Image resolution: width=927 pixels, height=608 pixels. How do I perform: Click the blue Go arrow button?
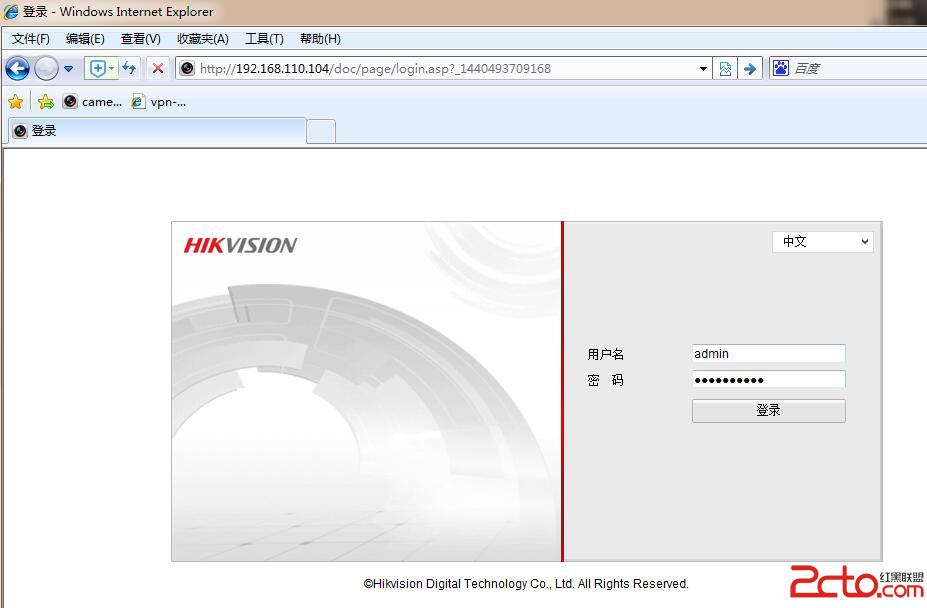point(750,69)
